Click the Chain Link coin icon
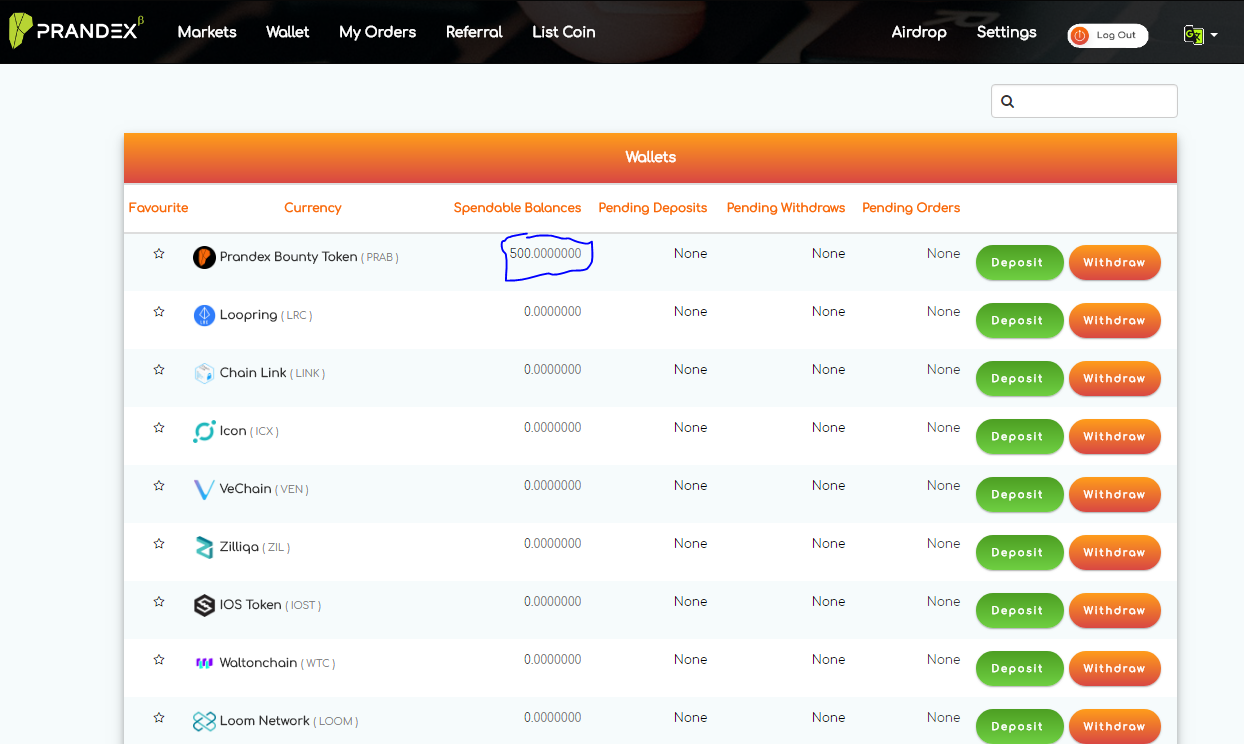 204,373
